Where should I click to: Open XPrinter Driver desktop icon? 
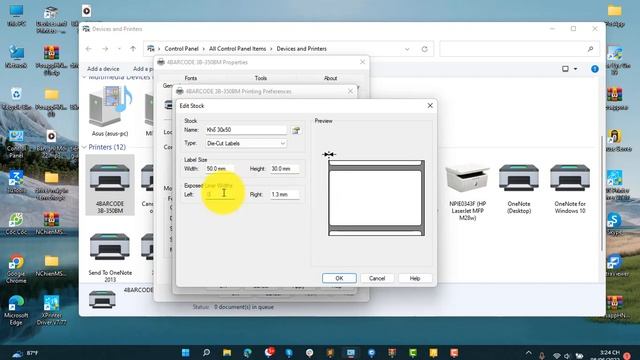51,310
